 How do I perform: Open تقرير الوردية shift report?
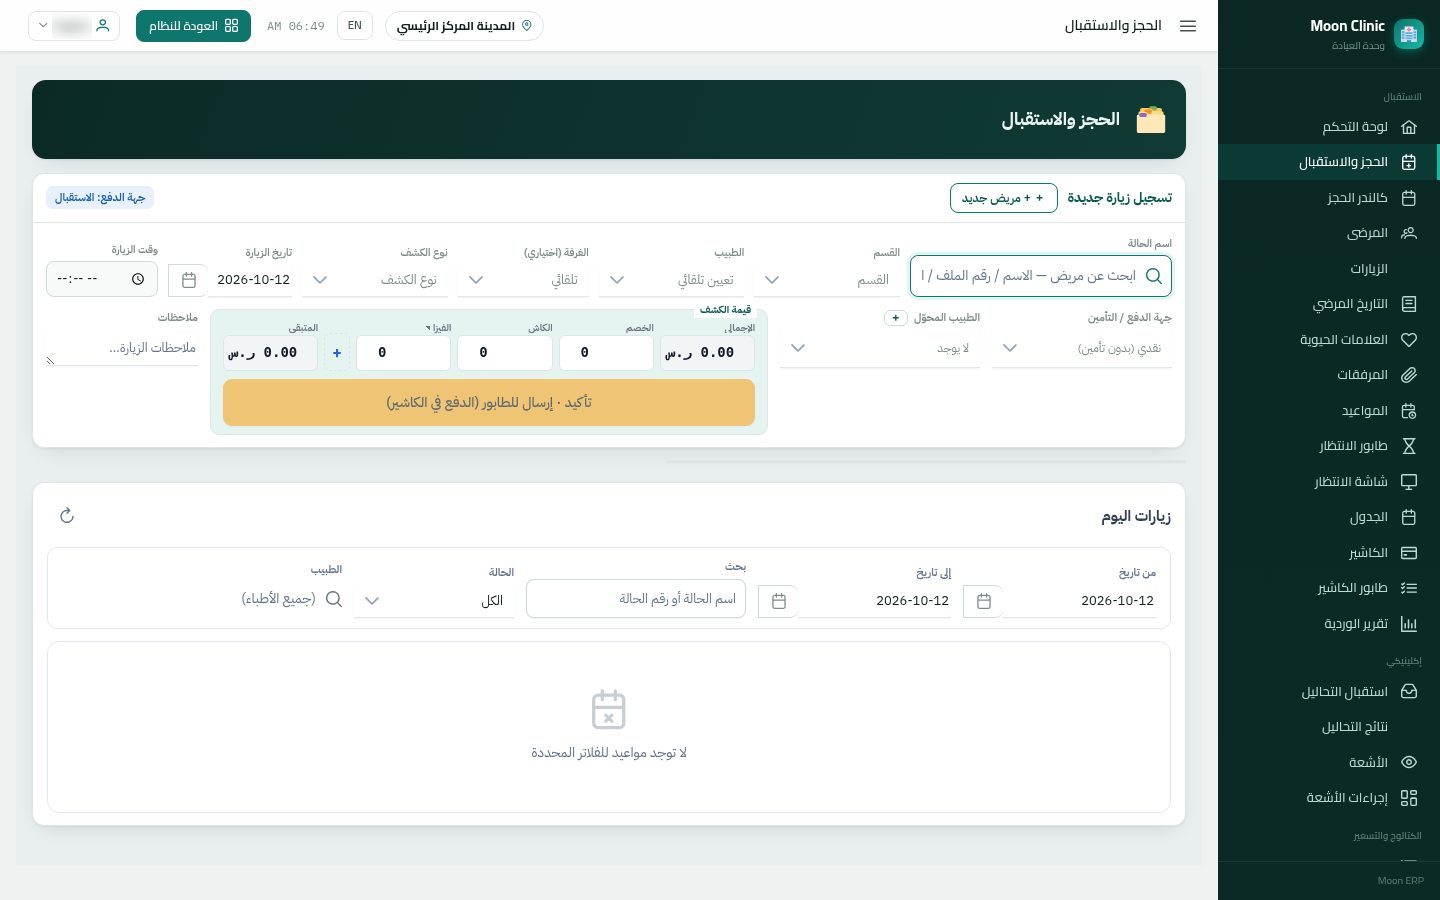[1328, 624]
